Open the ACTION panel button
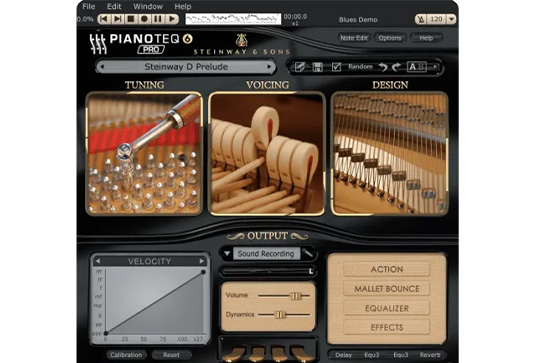The image size is (535, 363). coord(387,269)
